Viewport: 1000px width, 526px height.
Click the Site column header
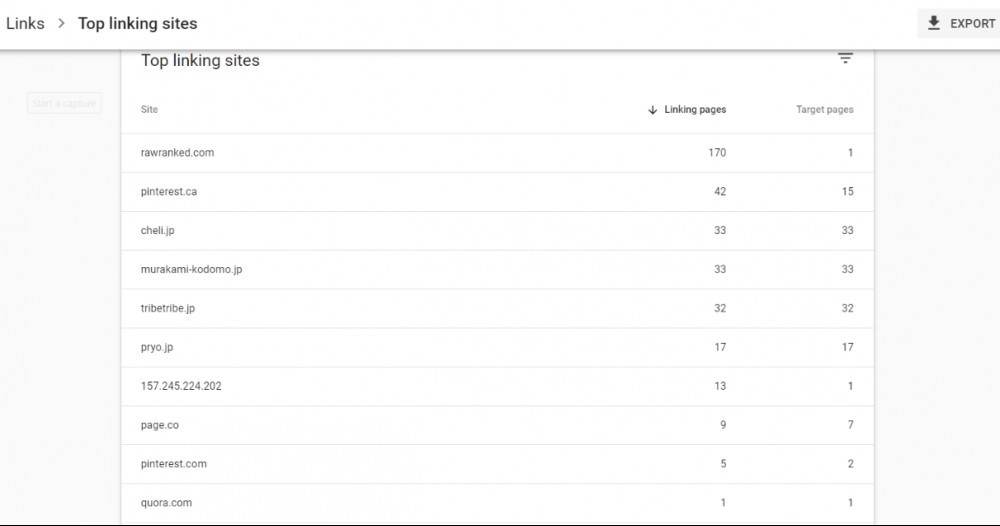click(x=149, y=110)
